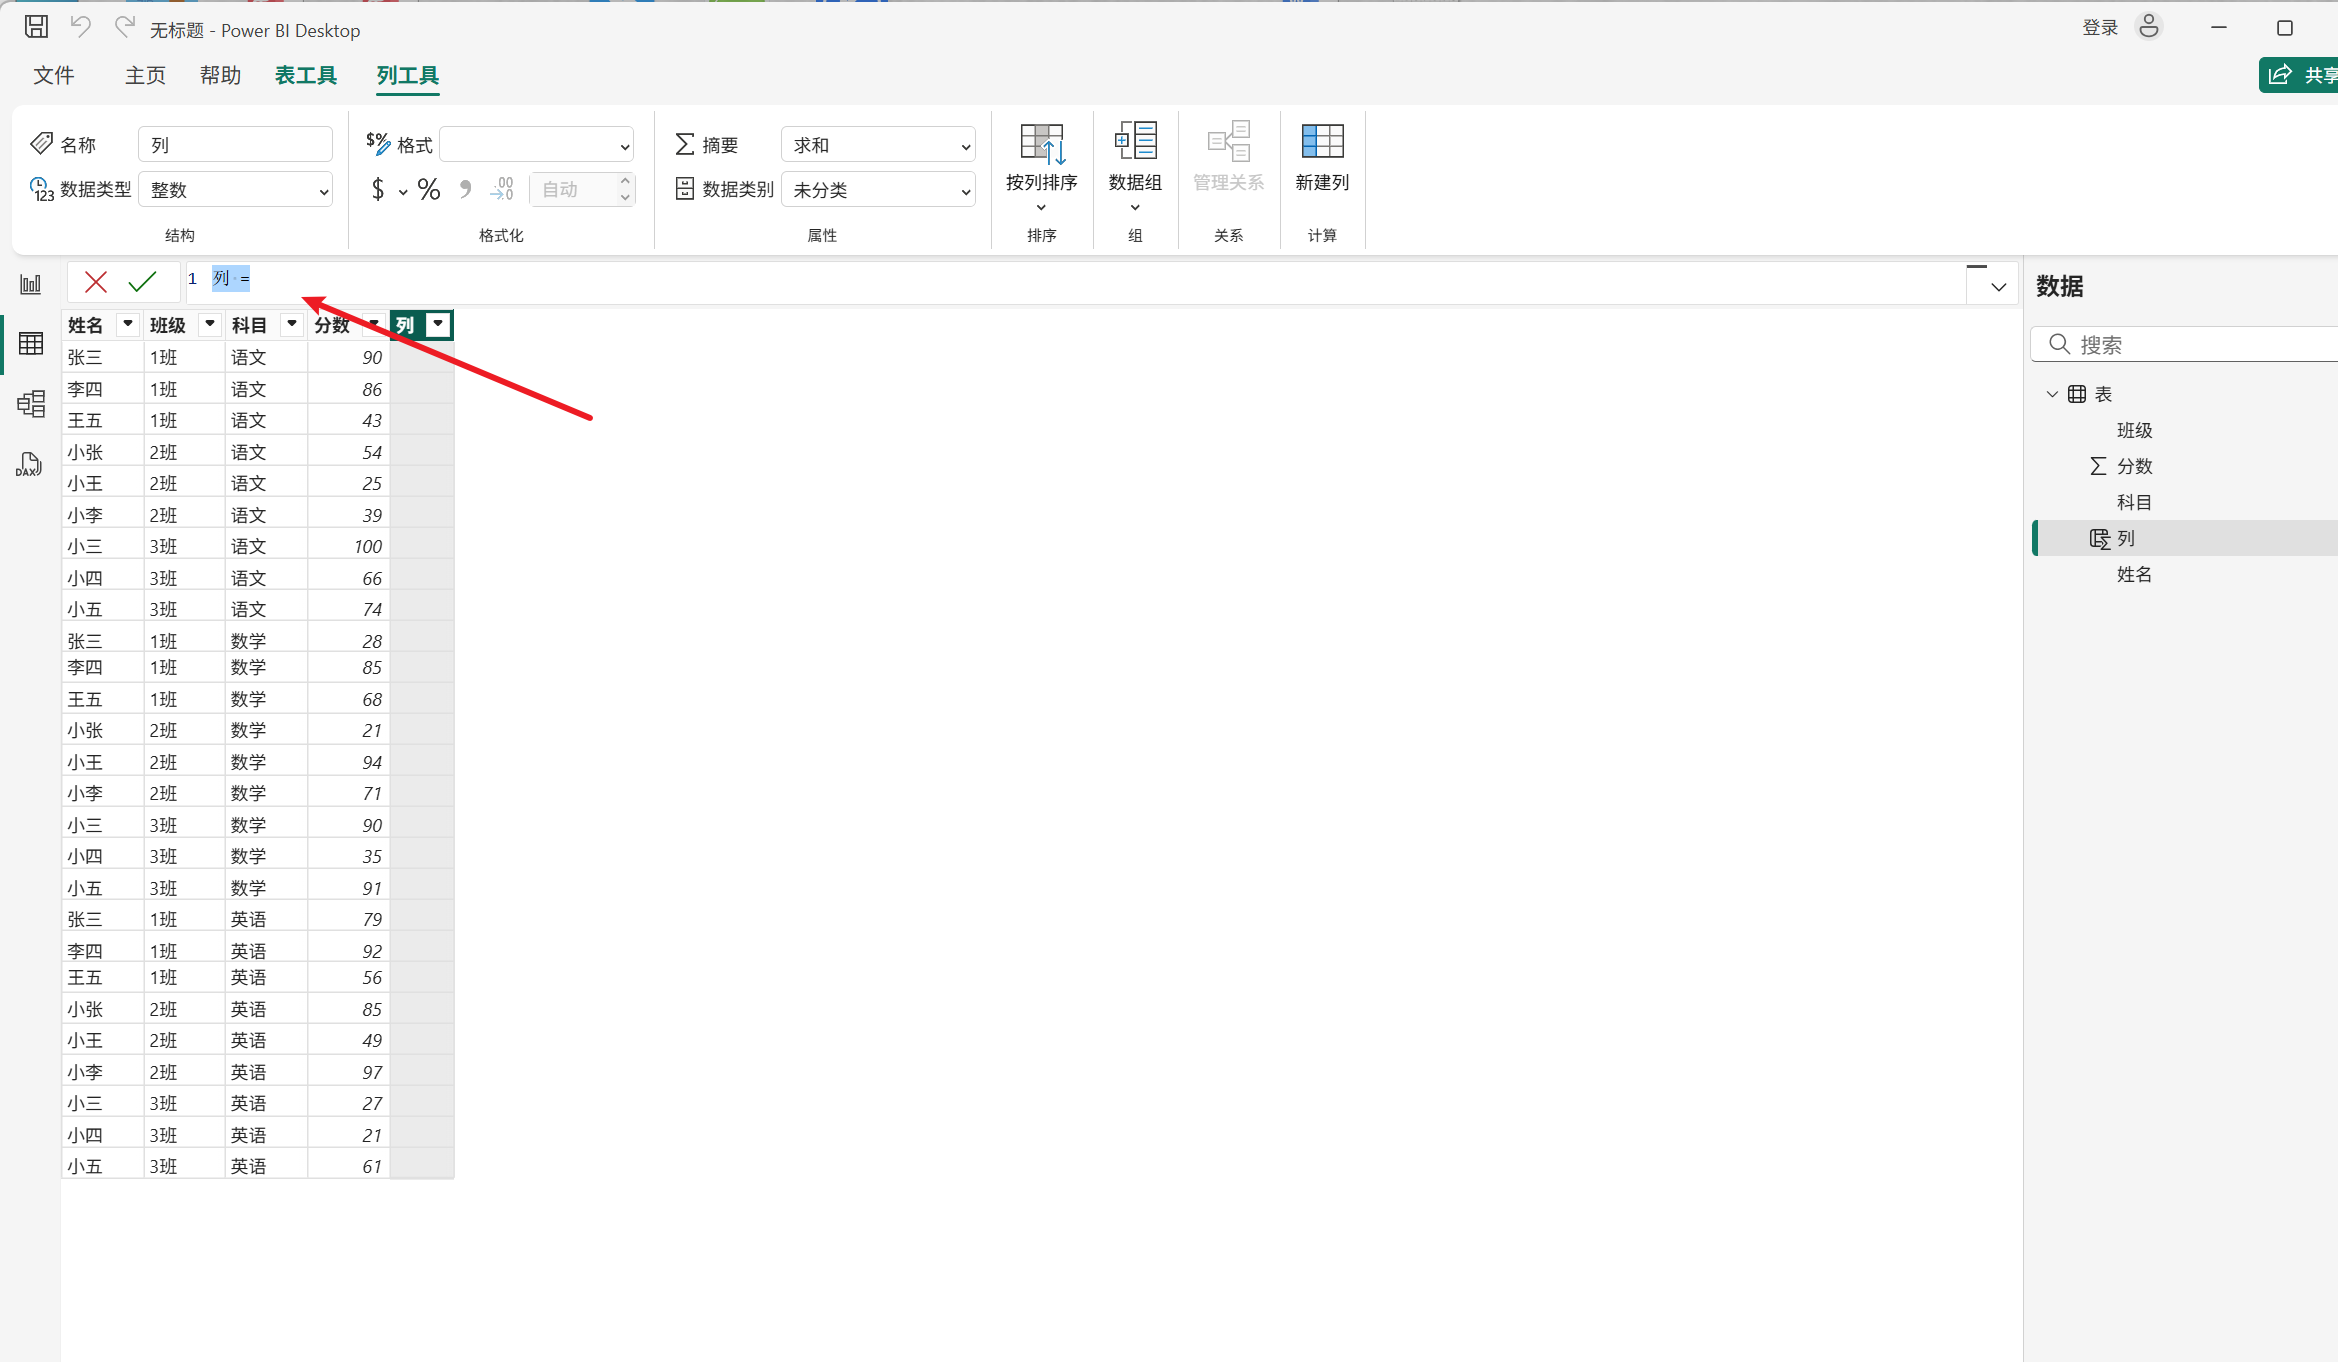The height and width of the screenshot is (1362, 2338).
Task: Open the DAX query view icon
Action: point(29,464)
